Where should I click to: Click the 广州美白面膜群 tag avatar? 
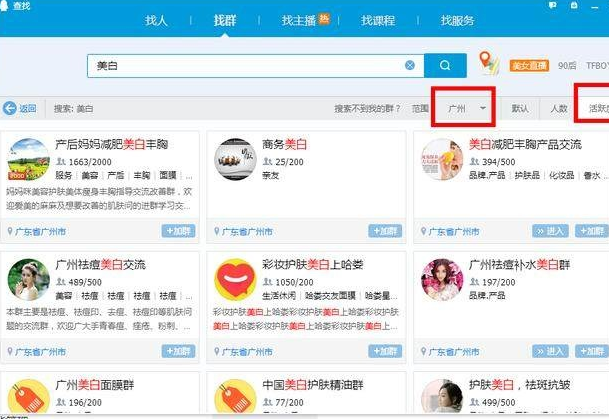[29, 396]
